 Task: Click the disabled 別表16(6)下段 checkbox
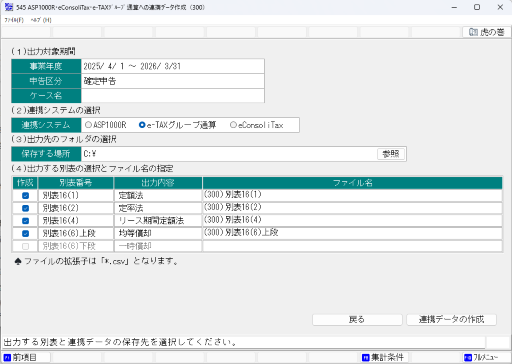pyautogui.click(x=25, y=246)
